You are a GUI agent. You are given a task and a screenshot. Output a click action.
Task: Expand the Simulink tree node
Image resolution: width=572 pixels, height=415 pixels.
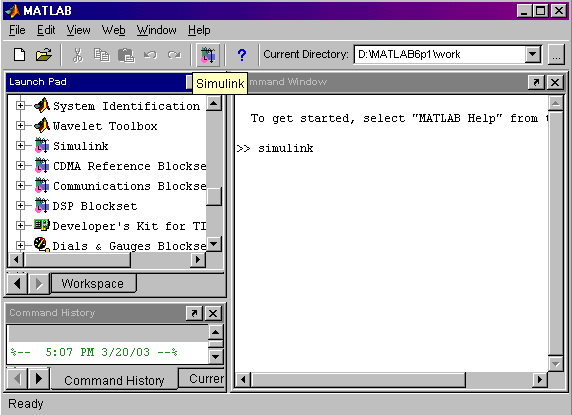(x=20, y=146)
